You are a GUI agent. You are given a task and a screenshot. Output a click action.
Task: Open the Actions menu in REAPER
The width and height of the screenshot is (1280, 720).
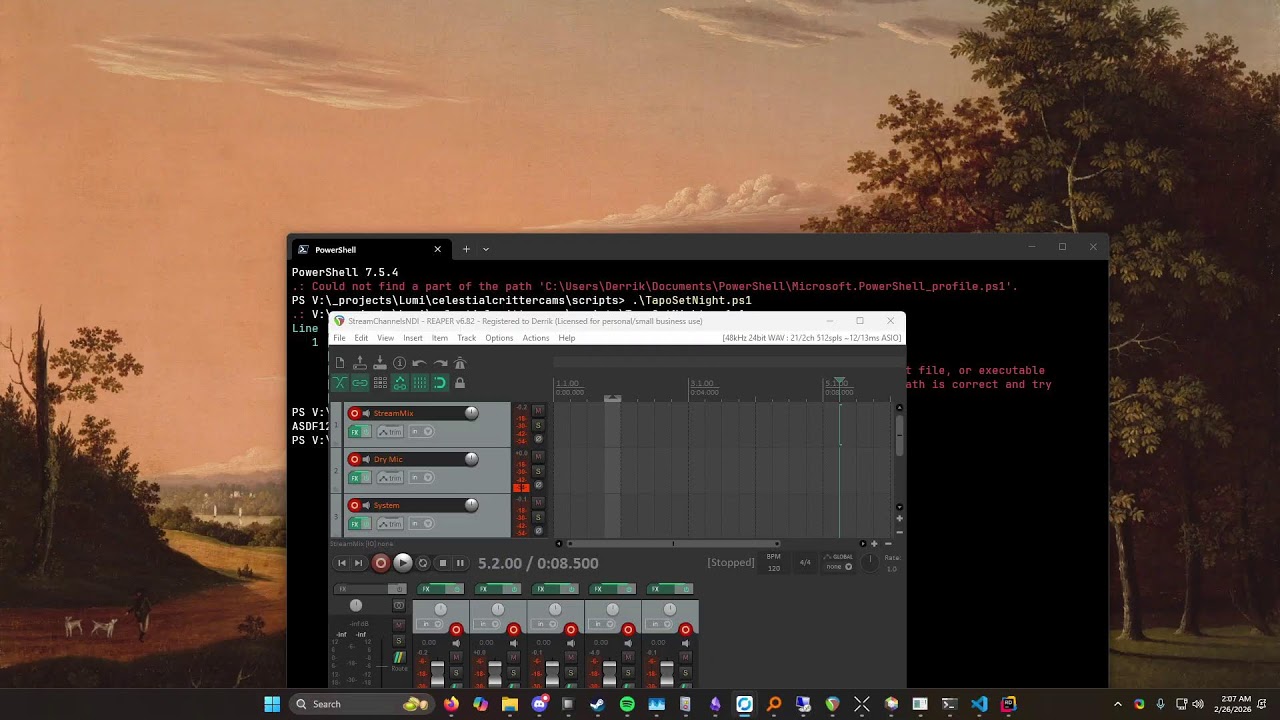coord(535,338)
